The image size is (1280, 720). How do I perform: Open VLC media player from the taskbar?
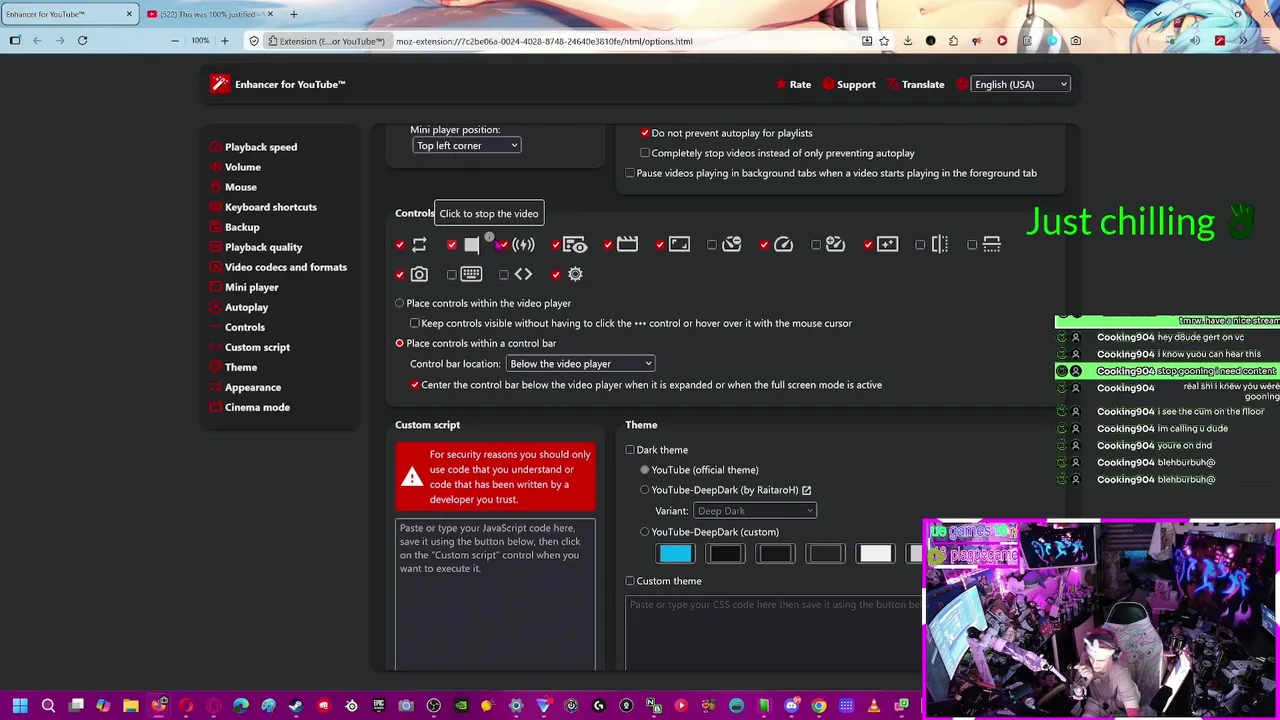coord(873,706)
